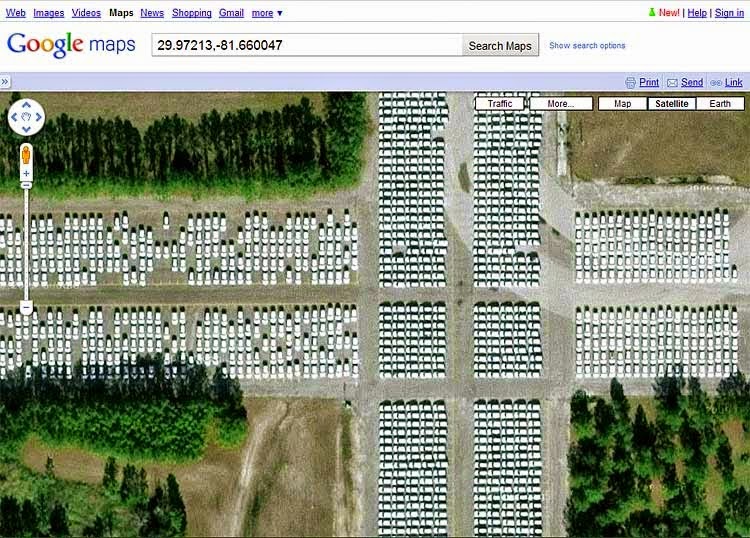The image size is (750, 538).
Task: Zoom in with the plus button
Action: (x=26, y=174)
